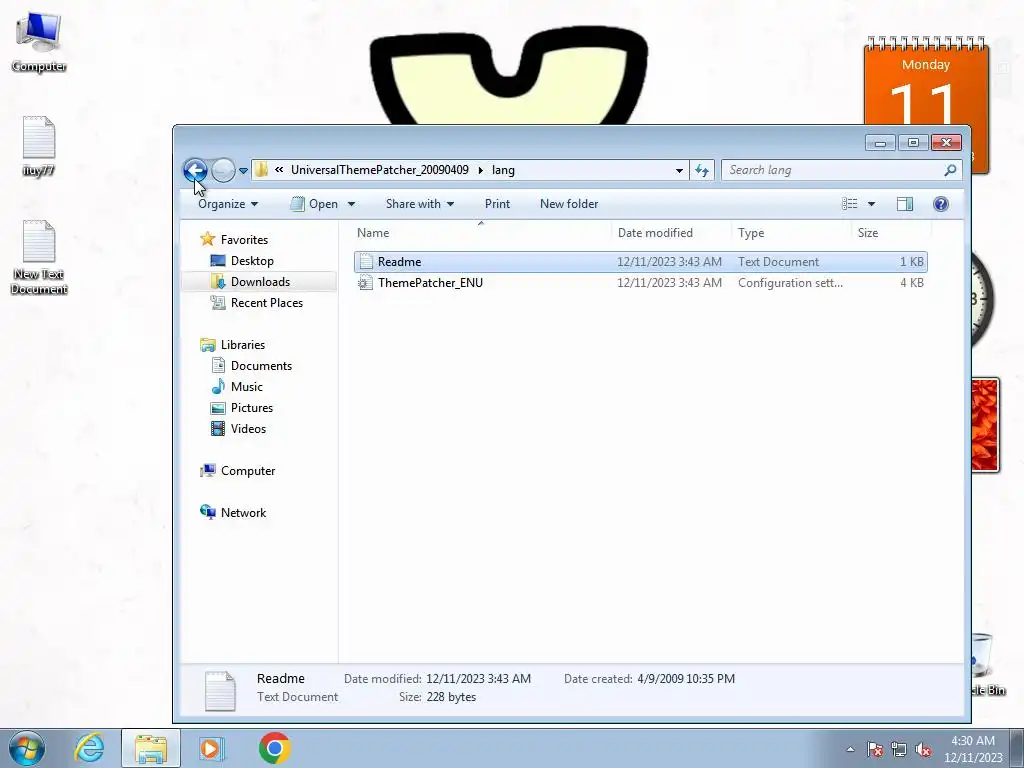Select the ThemePatcher_ENU configuration file
The width and height of the screenshot is (1024, 768).
click(640, 283)
